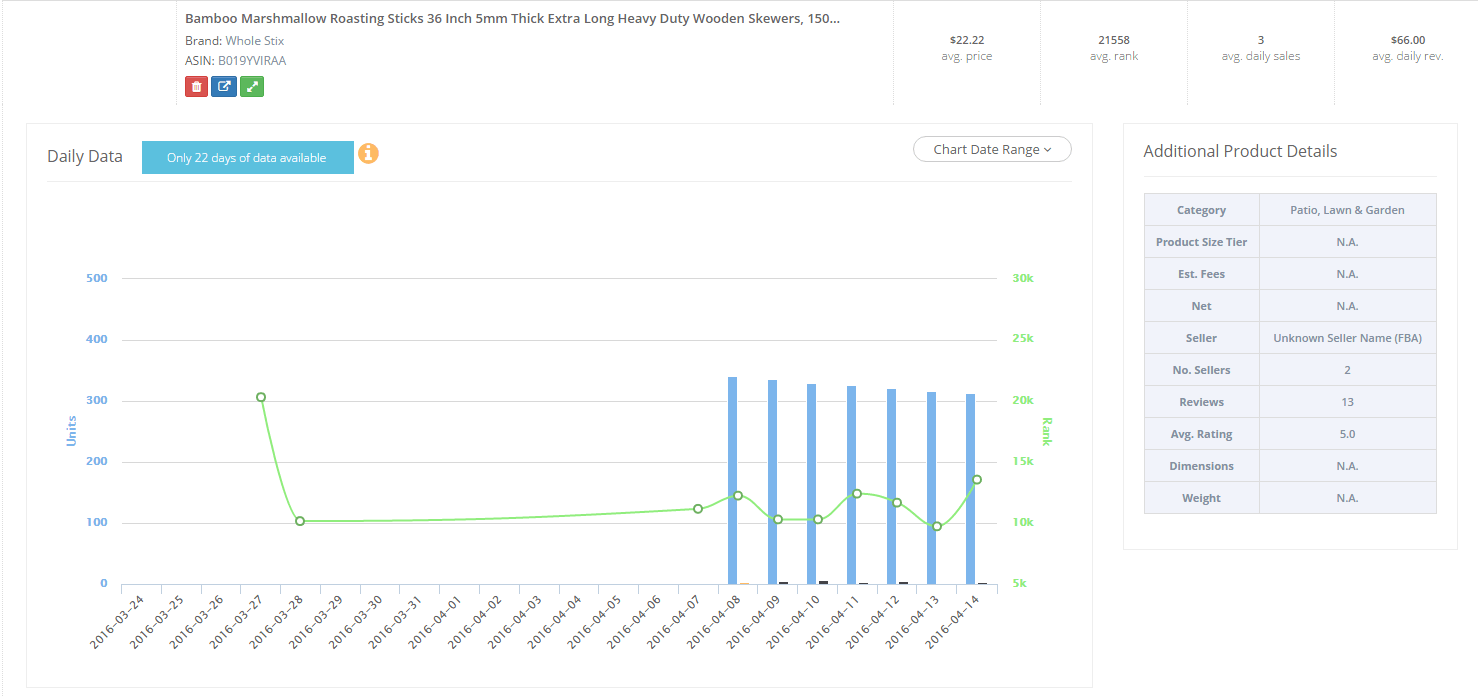The width and height of the screenshot is (1478, 696).
Task: Click the $22.22 avg. price value
Action: (x=967, y=40)
